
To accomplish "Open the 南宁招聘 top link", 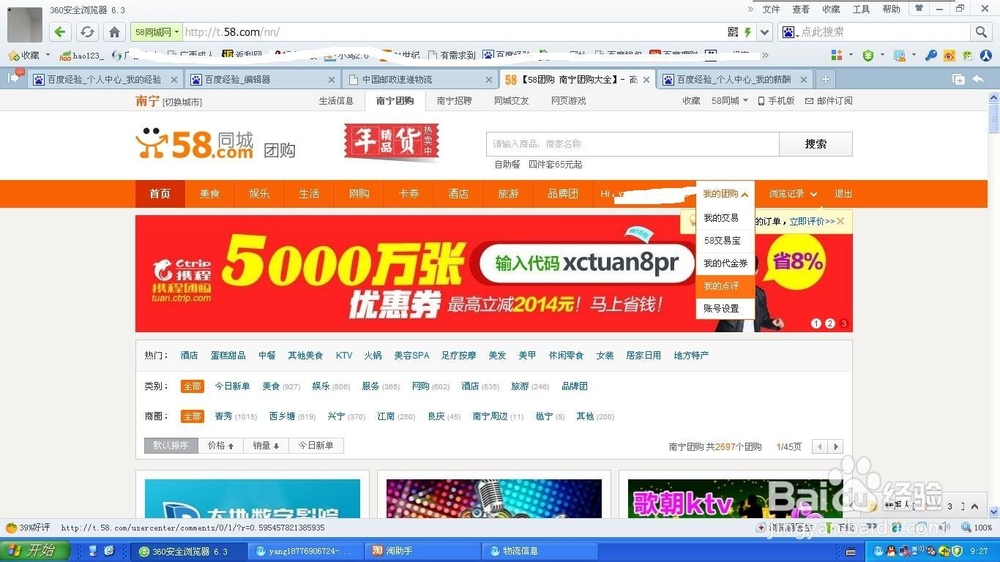I will [x=454, y=101].
